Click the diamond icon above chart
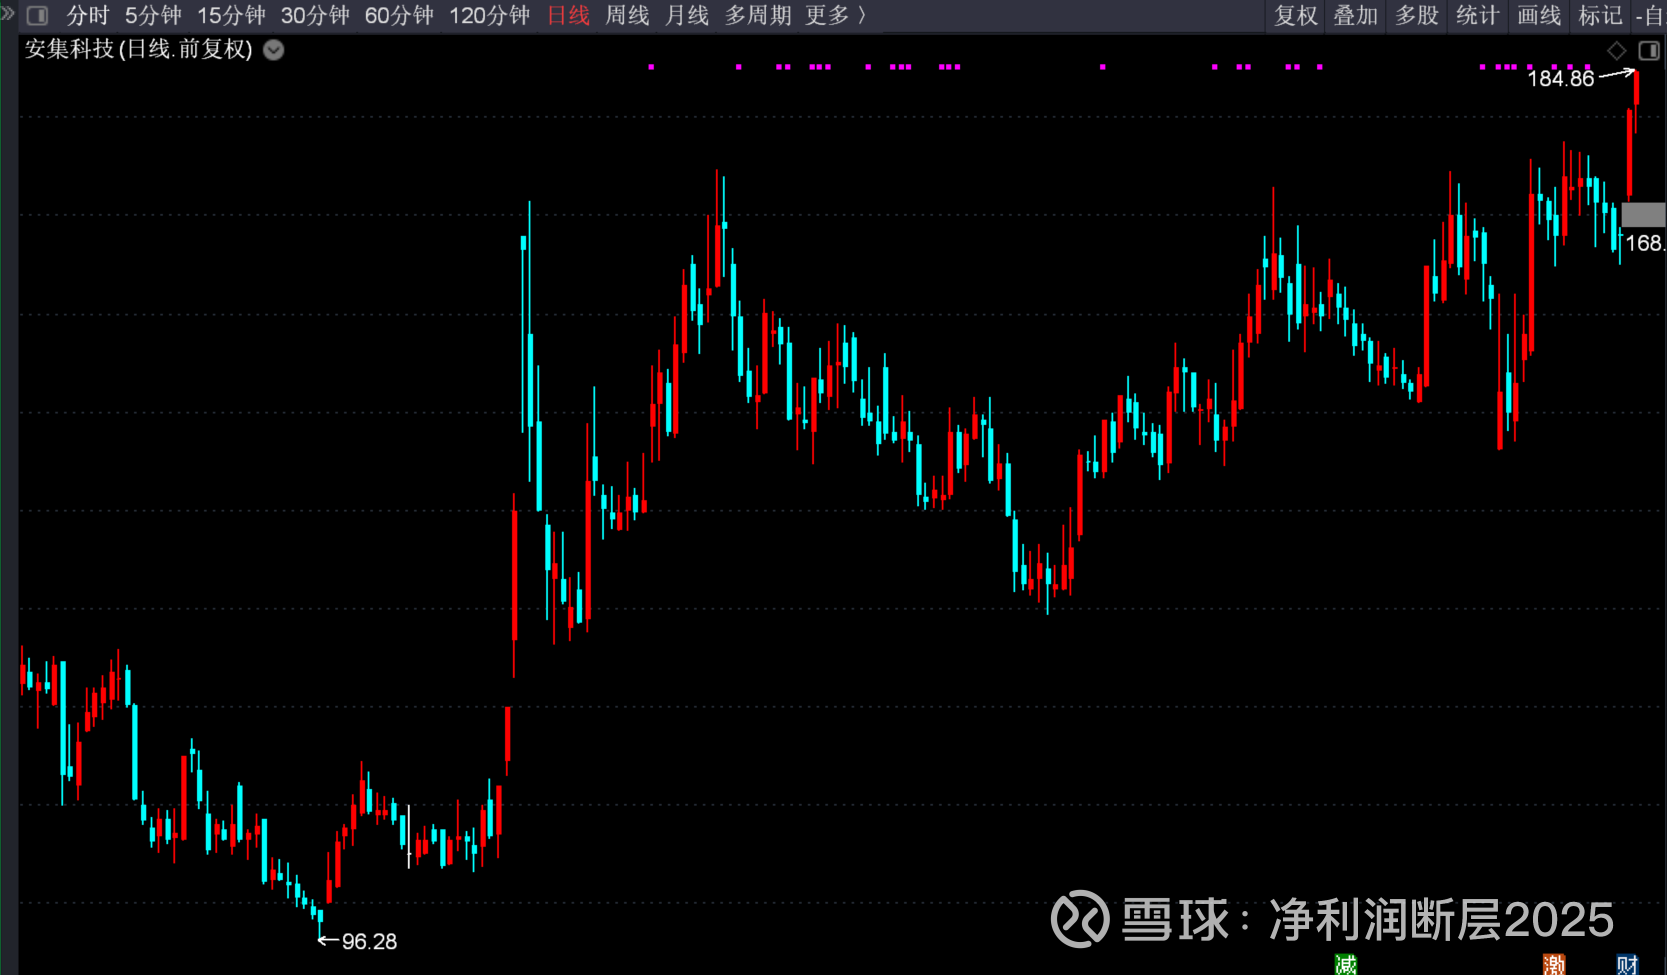The width and height of the screenshot is (1667, 975). [1617, 50]
